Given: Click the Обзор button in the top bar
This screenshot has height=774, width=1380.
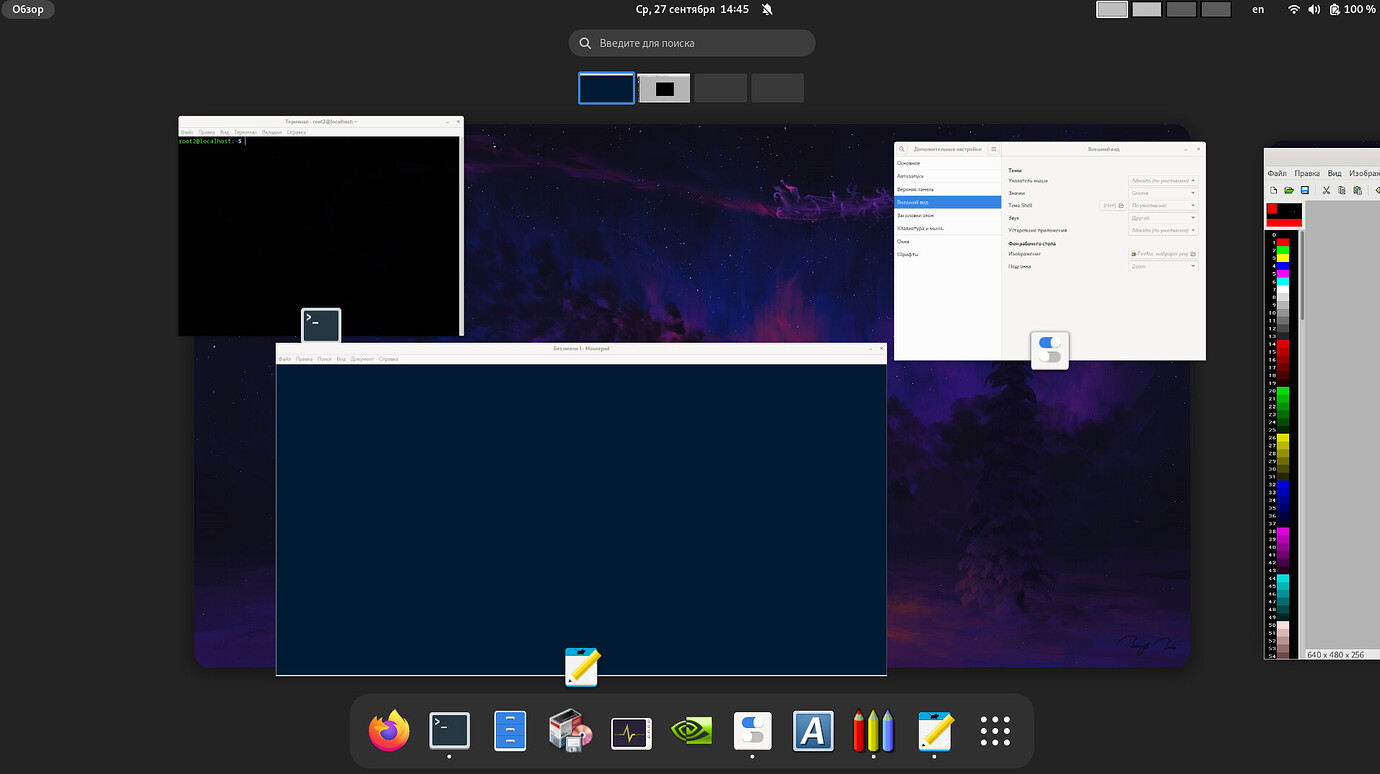Looking at the screenshot, I should coord(27,8).
